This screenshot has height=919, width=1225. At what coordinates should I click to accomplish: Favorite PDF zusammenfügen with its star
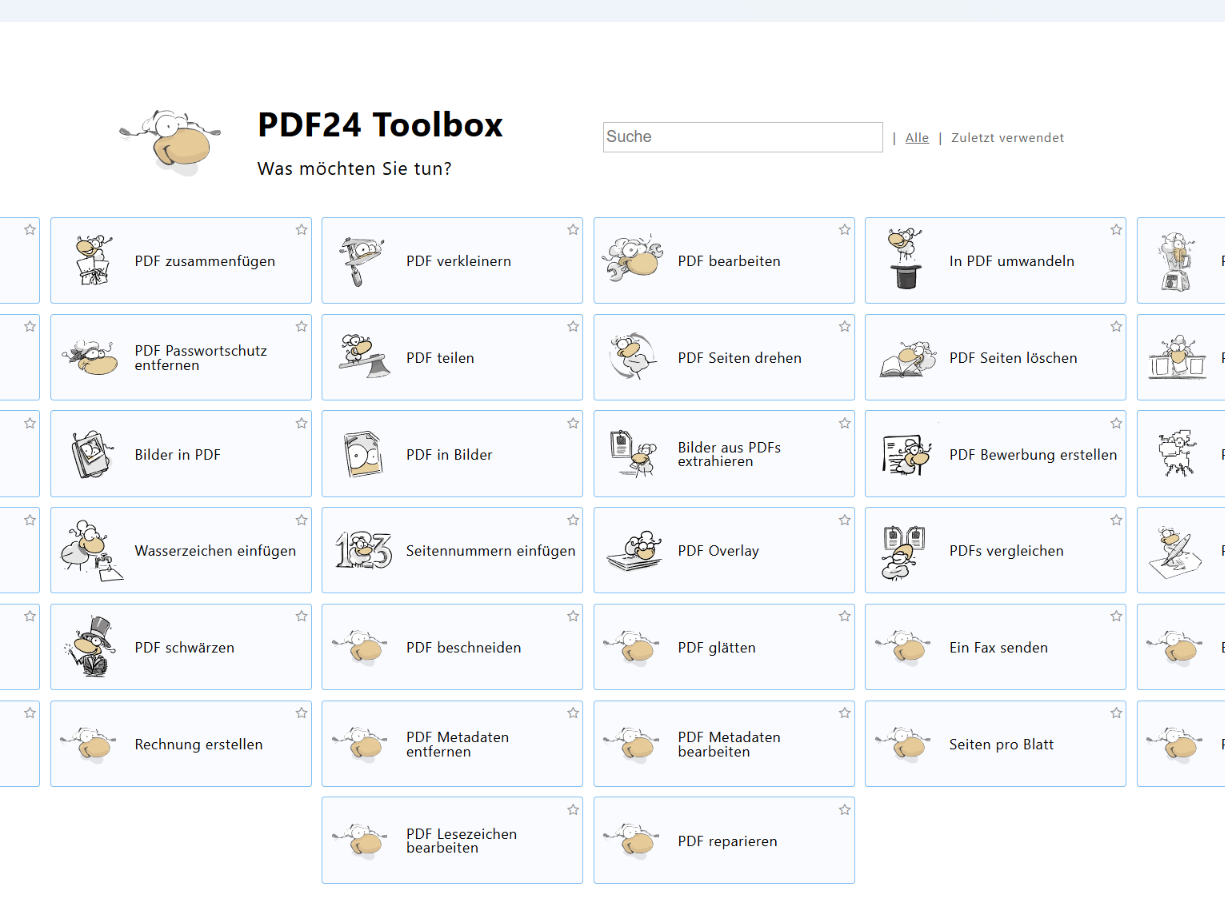click(301, 230)
